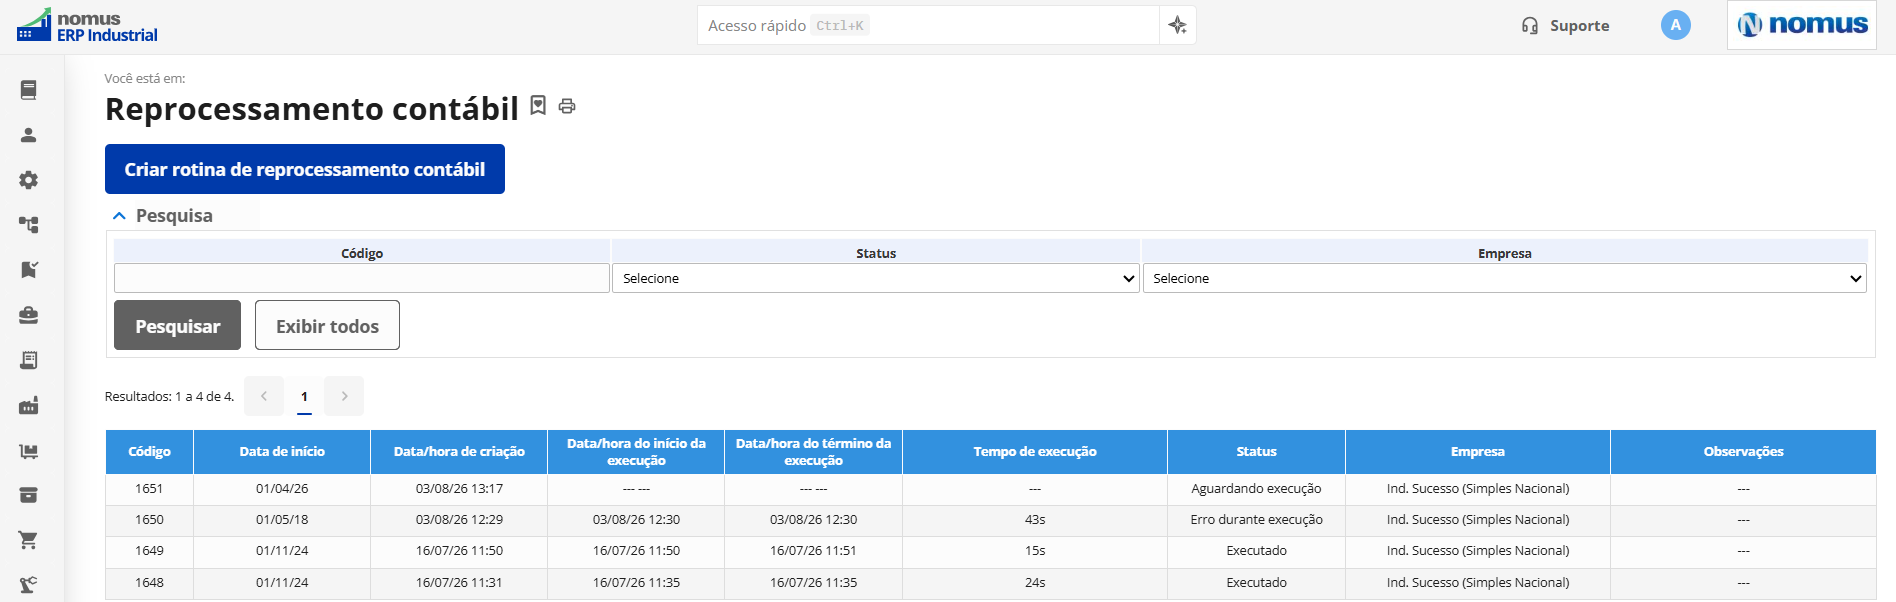Select row code 1649

[x=149, y=551]
